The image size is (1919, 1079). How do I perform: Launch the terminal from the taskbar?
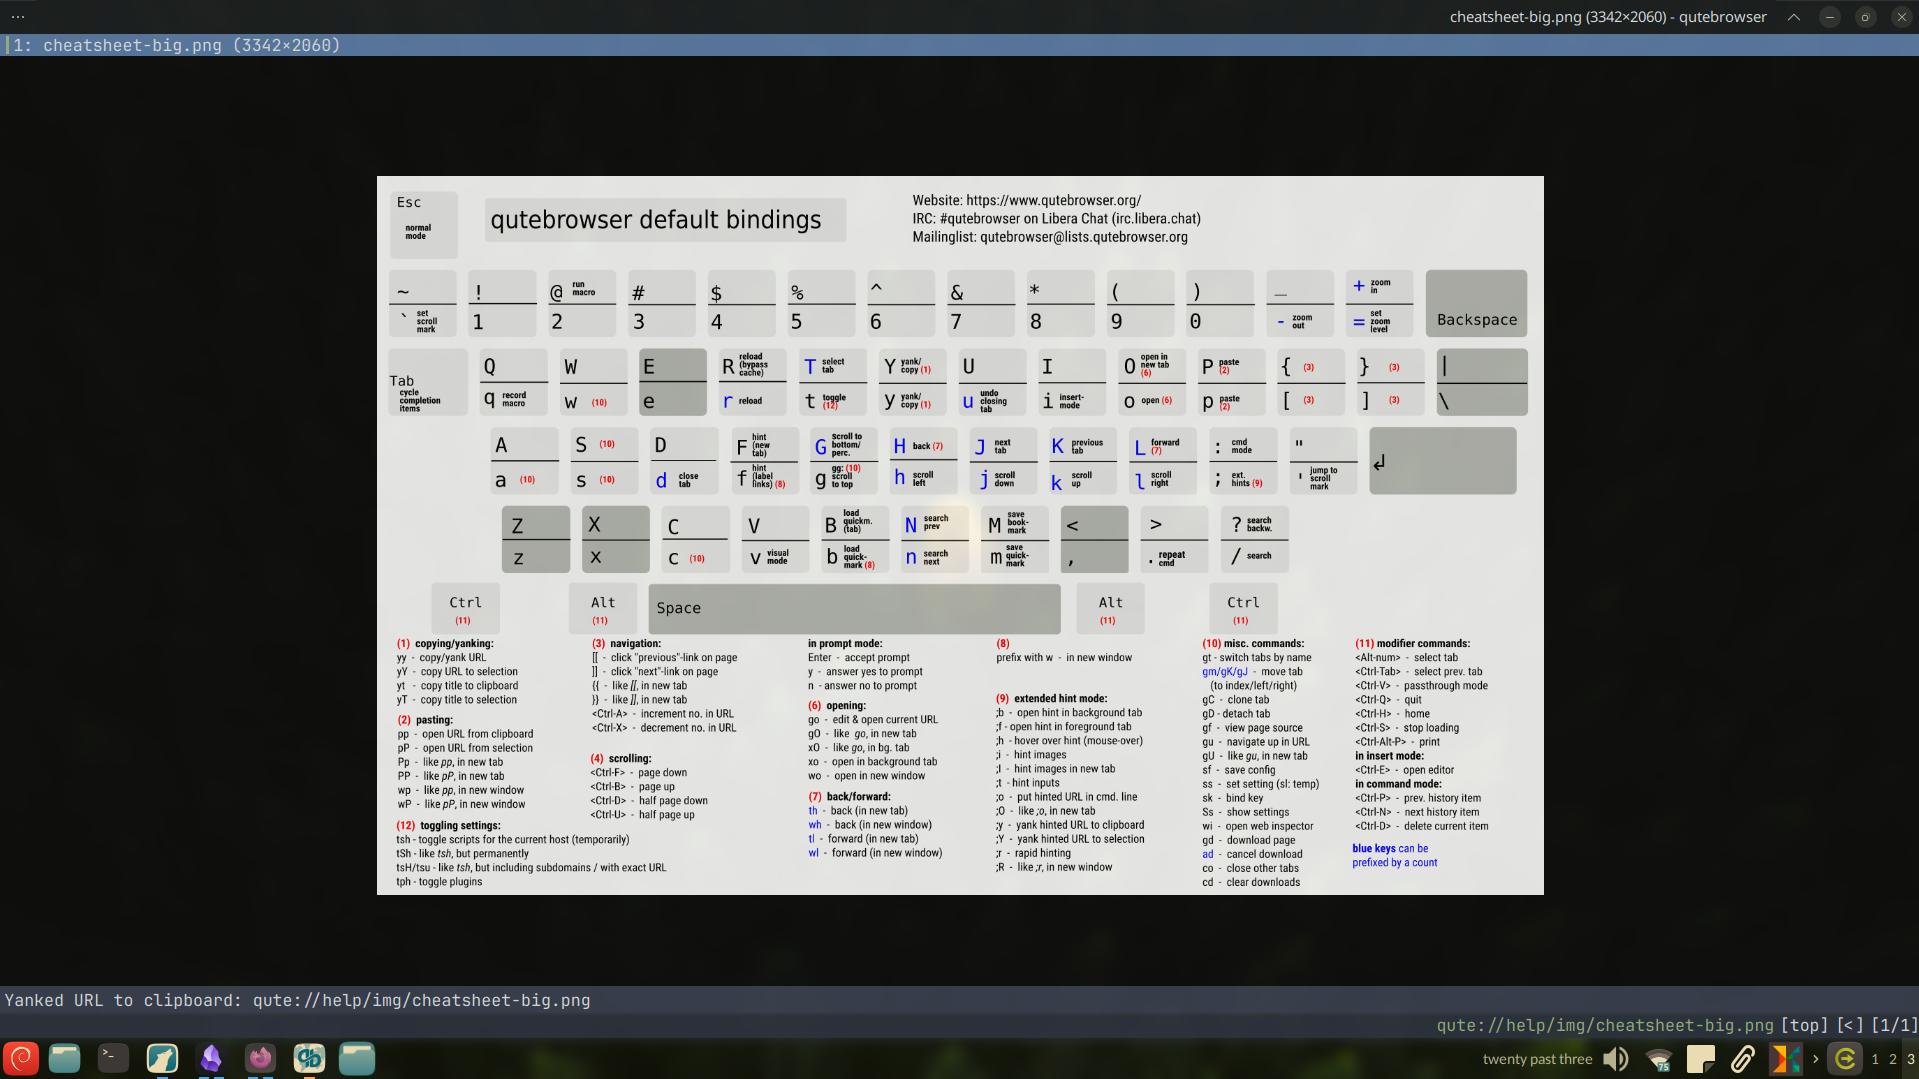pyautogui.click(x=113, y=1058)
